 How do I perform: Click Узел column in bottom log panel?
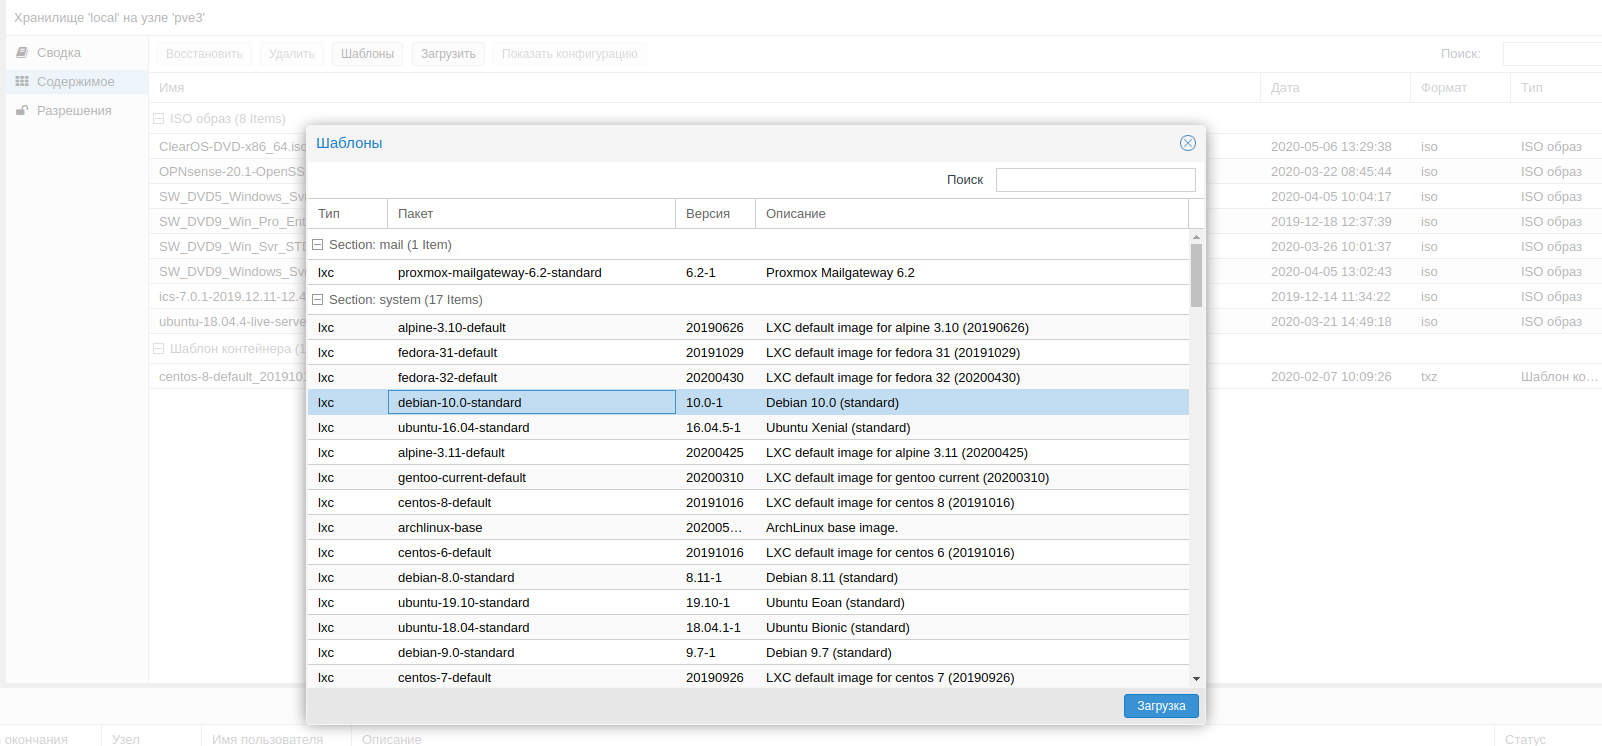(151, 738)
